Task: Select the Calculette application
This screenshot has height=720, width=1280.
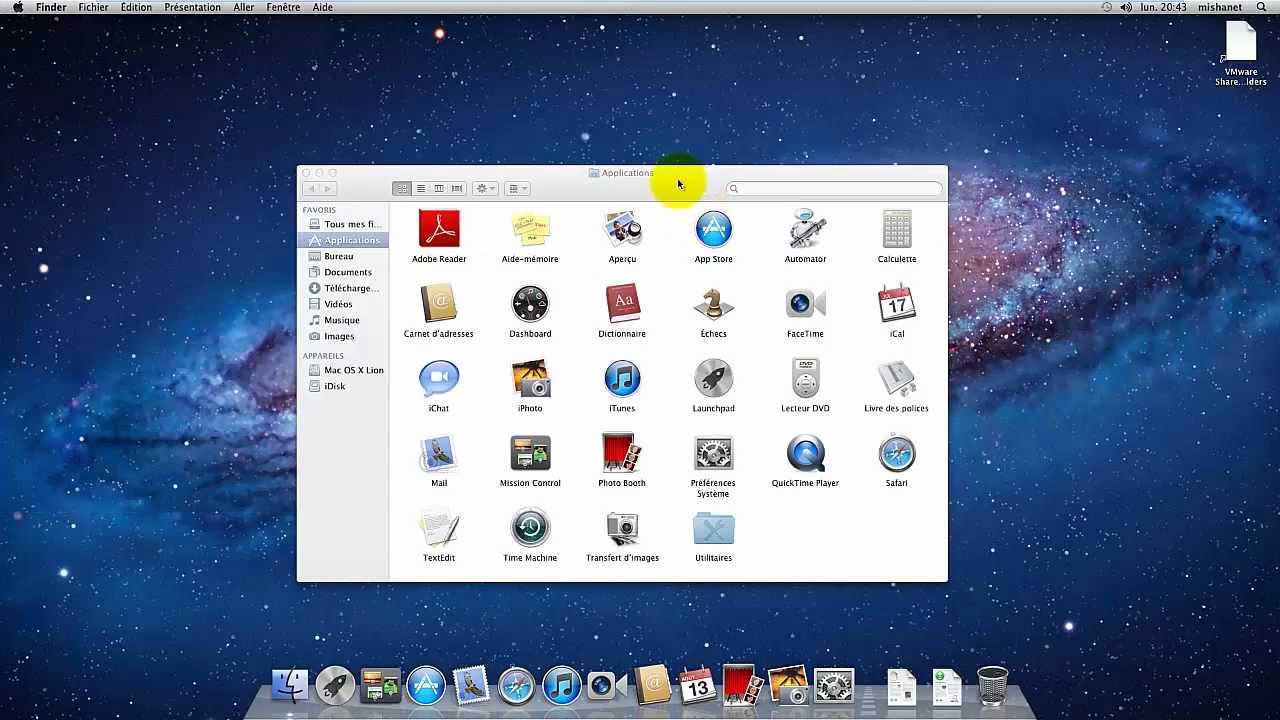Action: coord(897,230)
